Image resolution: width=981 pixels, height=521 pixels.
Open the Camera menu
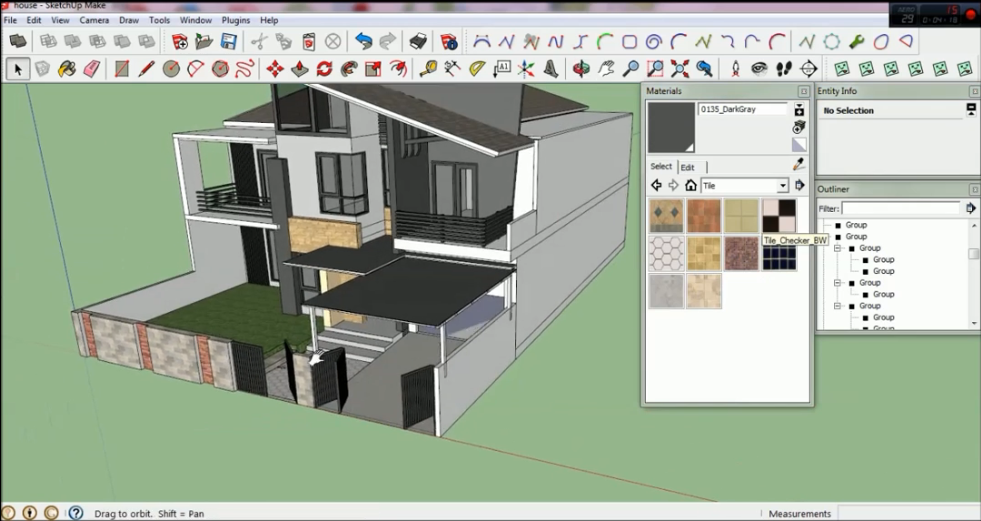pos(94,20)
